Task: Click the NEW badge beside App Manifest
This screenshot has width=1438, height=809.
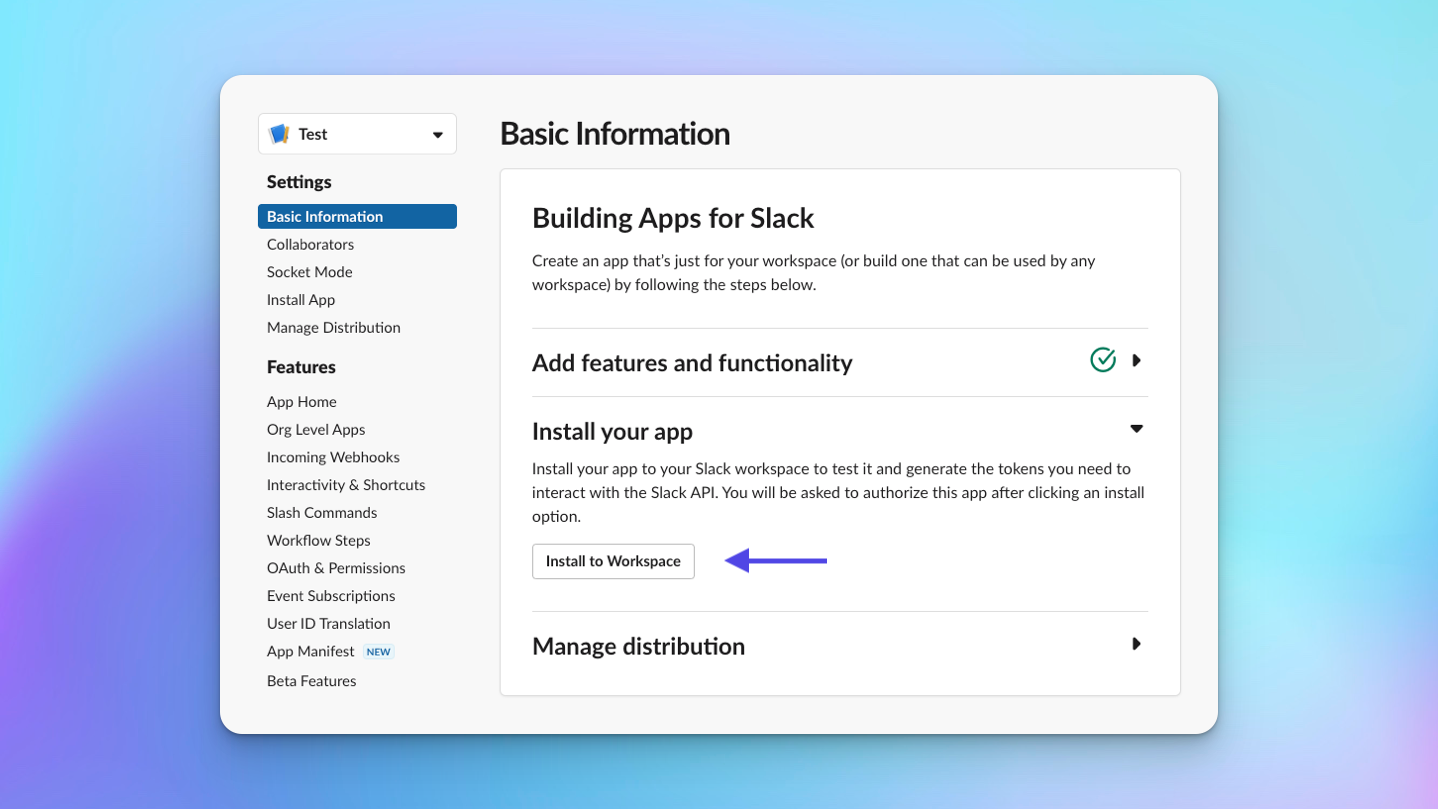Action: [378, 652]
